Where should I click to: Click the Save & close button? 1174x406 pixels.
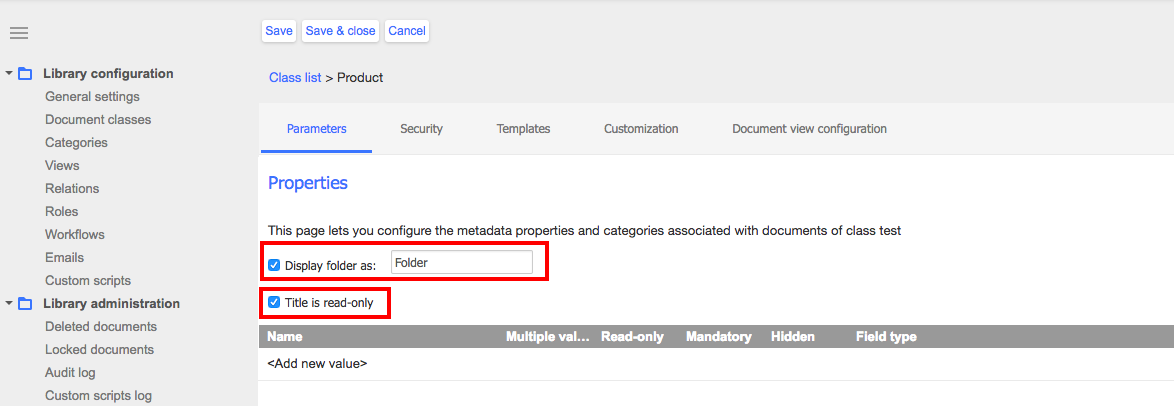[341, 31]
